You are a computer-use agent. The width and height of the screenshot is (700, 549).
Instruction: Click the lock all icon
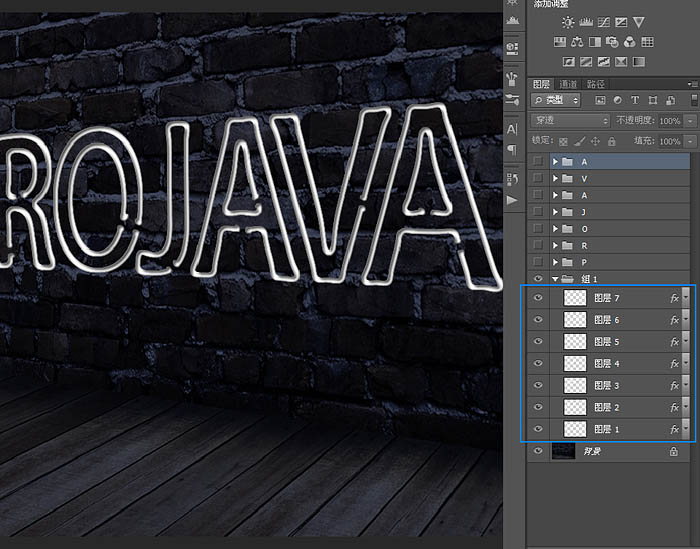(x=611, y=141)
